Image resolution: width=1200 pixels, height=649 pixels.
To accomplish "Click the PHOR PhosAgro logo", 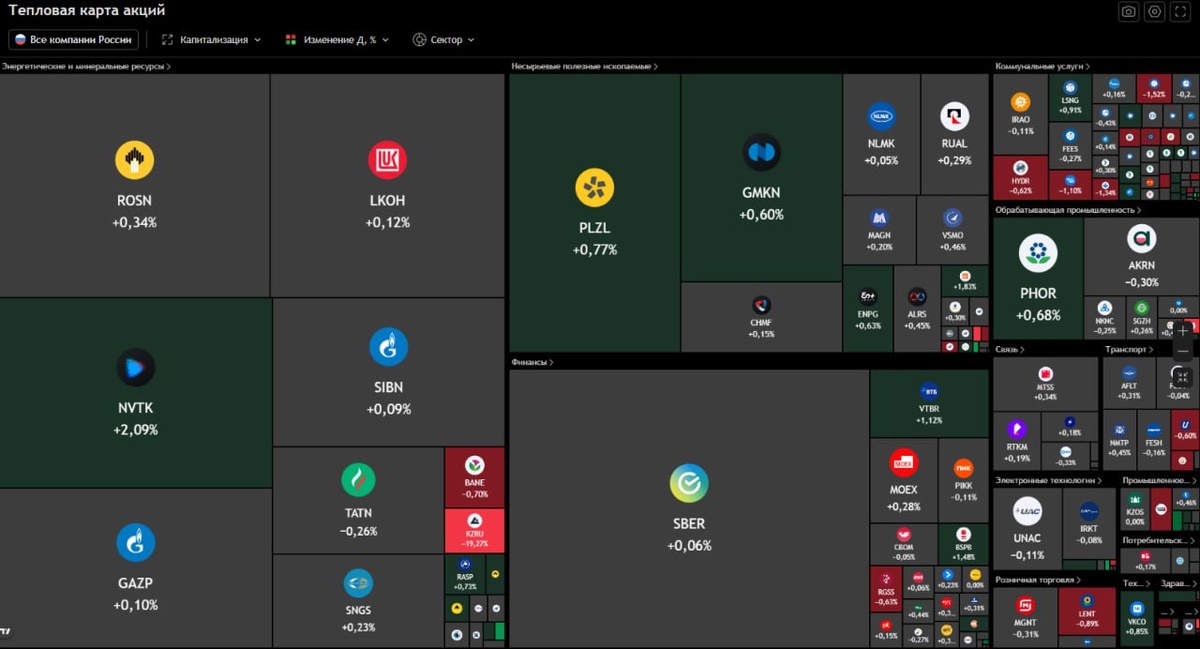I will click(1038, 253).
